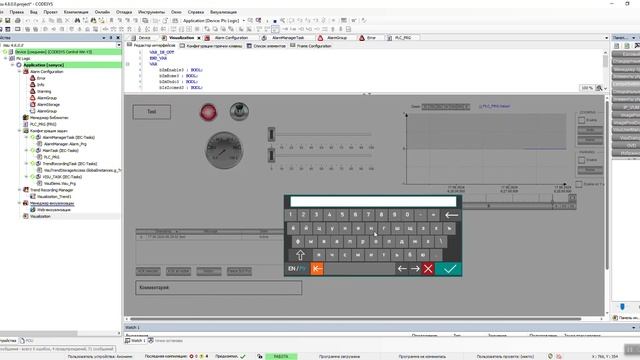Open Visualization_Trend1 node in tree
Viewport: 640px width, 360px height.
tap(54, 196)
